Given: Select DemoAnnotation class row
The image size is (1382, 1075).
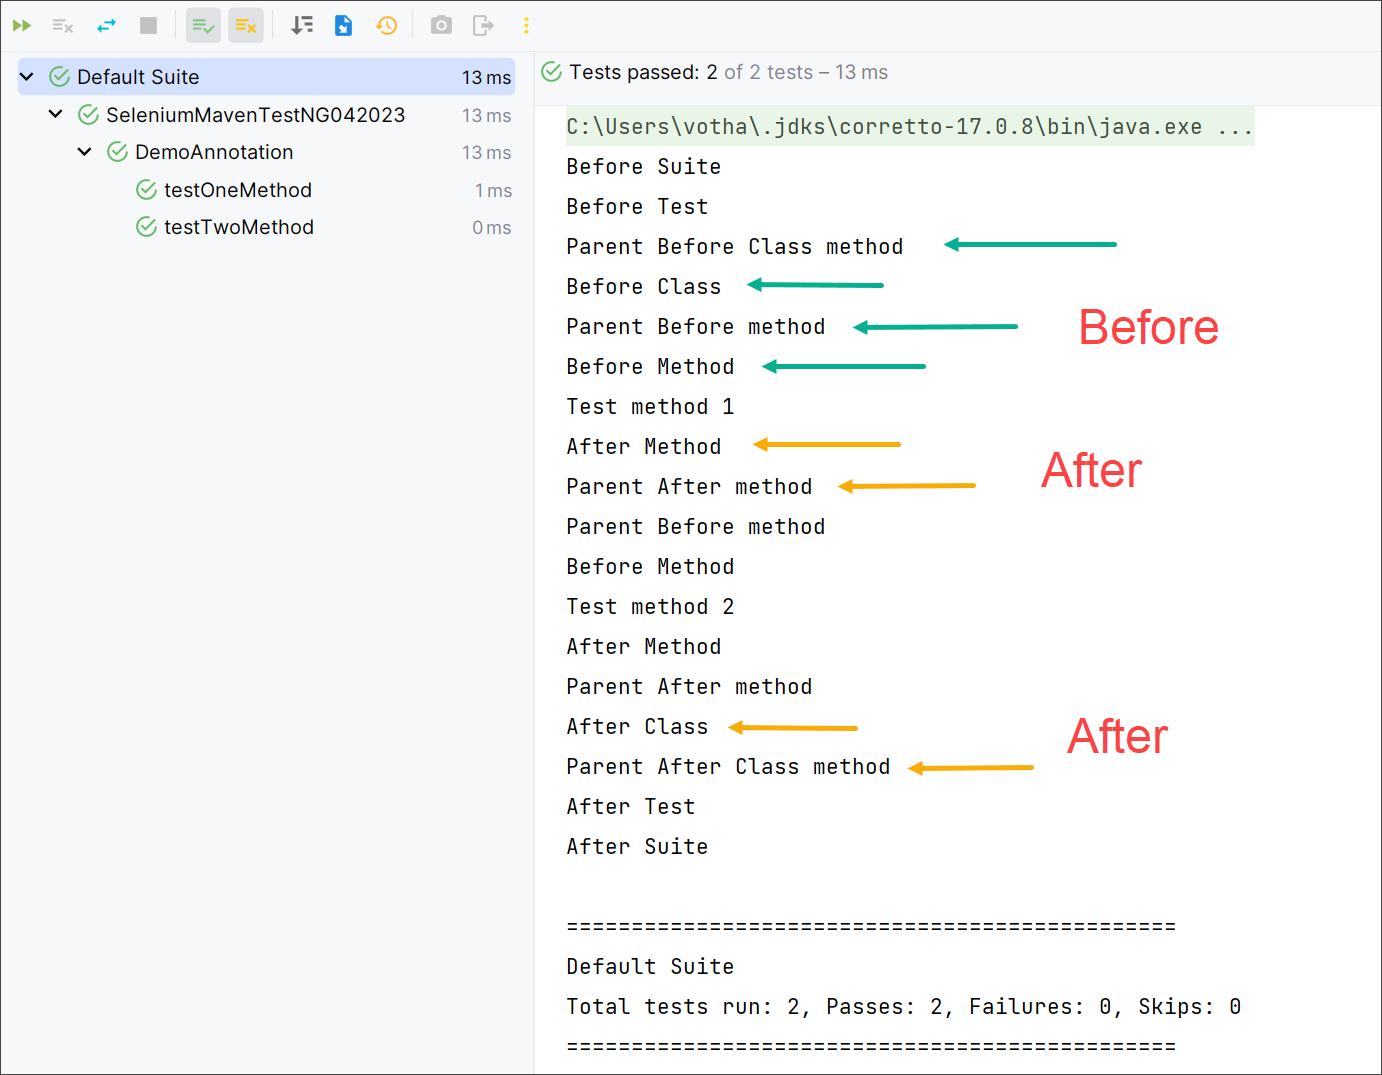Looking at the screenshot, I should (x=266, y=152).
